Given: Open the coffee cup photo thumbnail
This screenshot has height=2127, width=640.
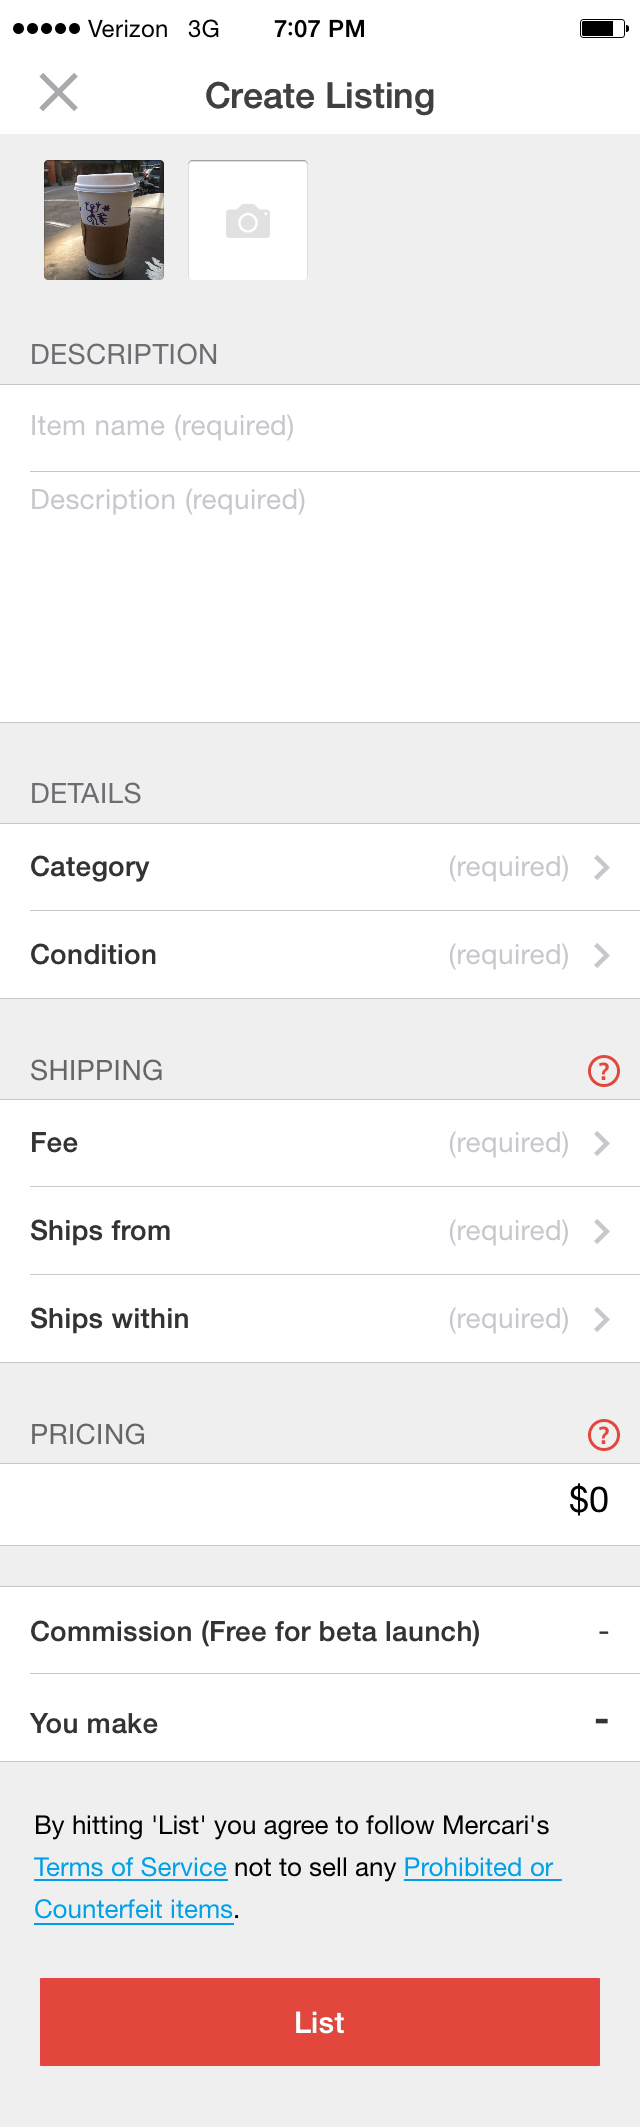Looking at the screenshot, I should coord(104,220).
